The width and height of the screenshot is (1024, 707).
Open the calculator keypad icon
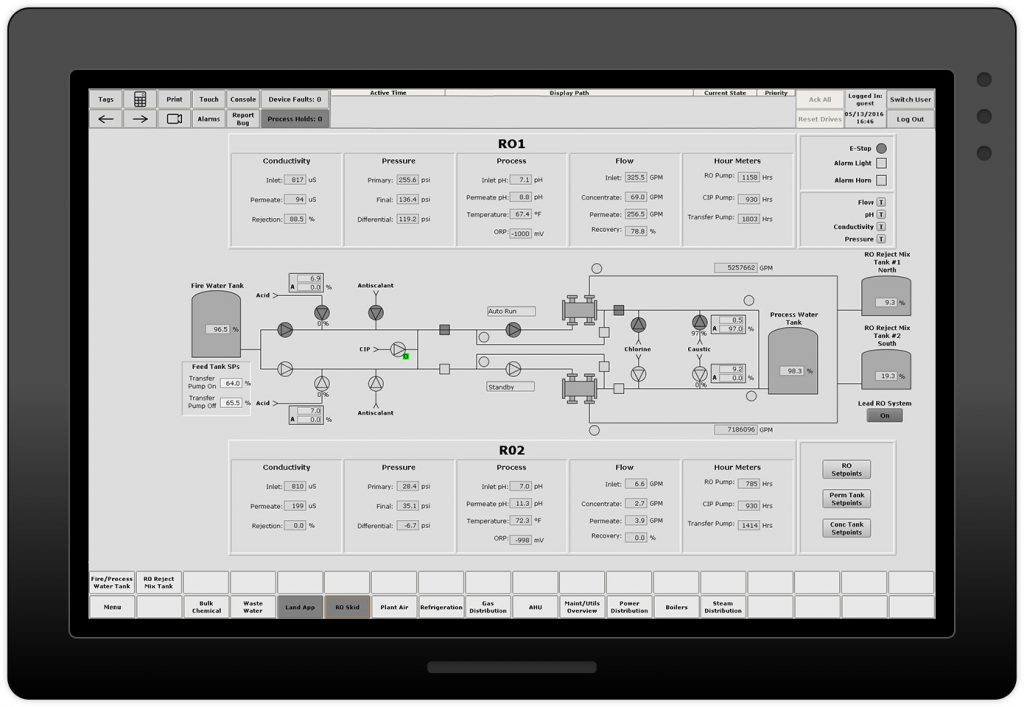point(140,99)
